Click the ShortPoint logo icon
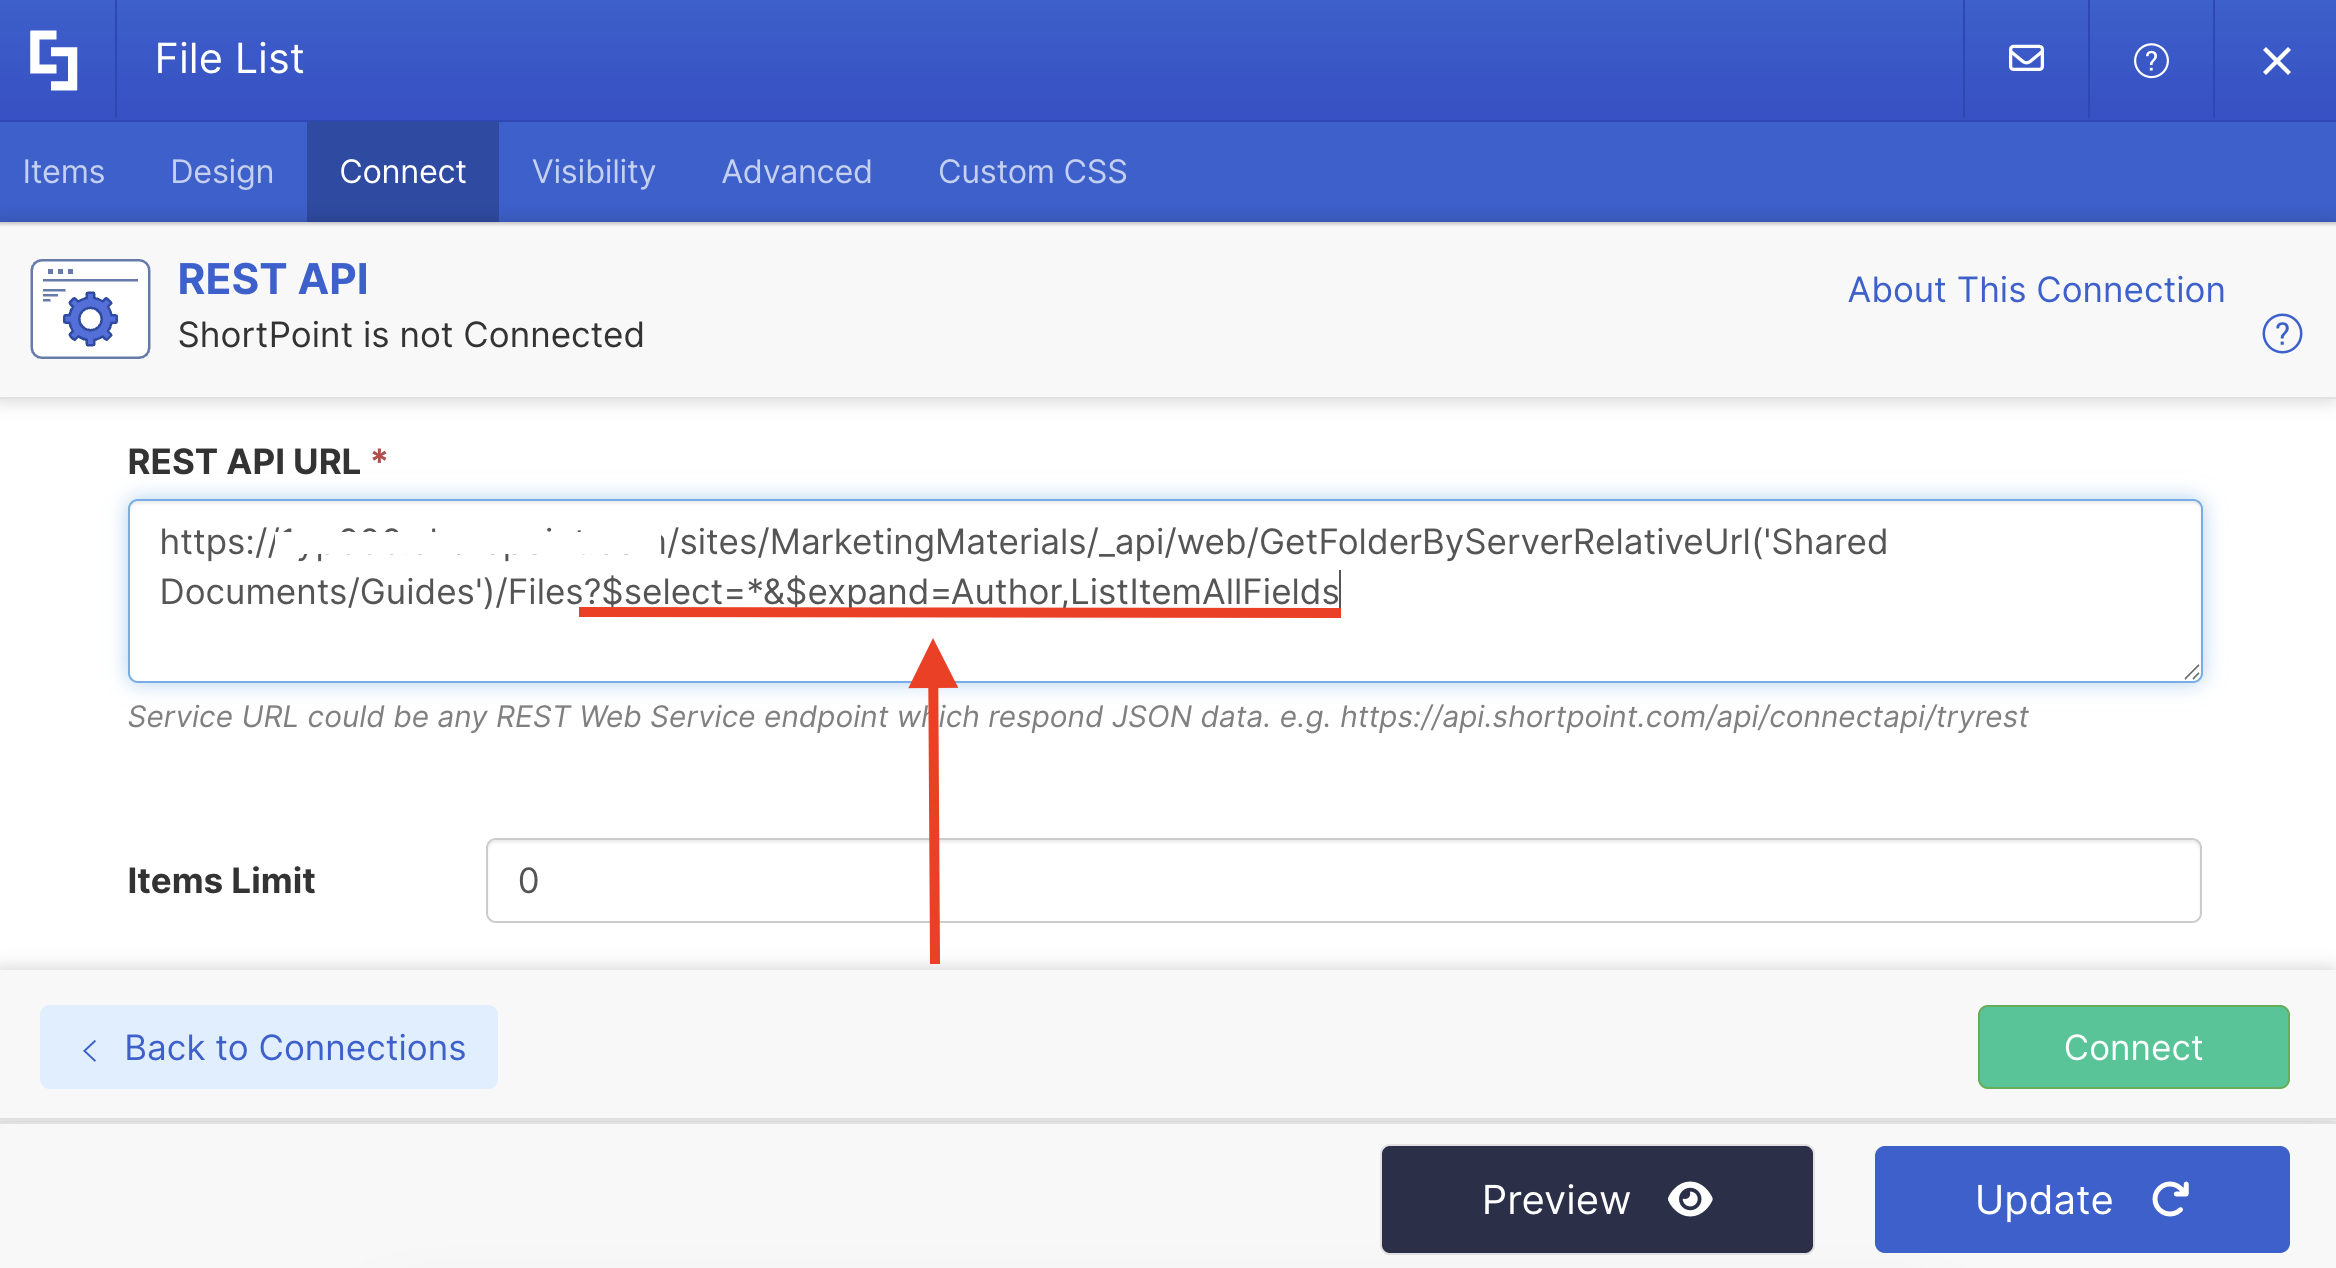 pos(54,60)
